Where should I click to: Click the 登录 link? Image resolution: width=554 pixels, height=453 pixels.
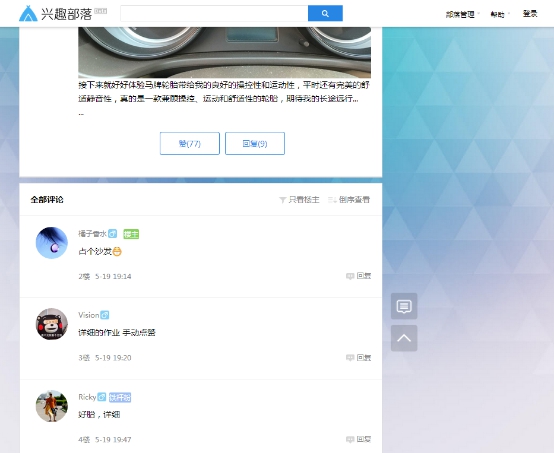click(530, 14)
